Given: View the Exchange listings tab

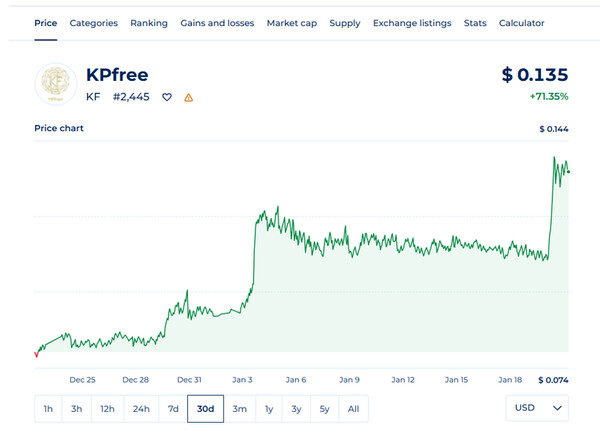Looking at the screenshot, I should coord(412,23).
